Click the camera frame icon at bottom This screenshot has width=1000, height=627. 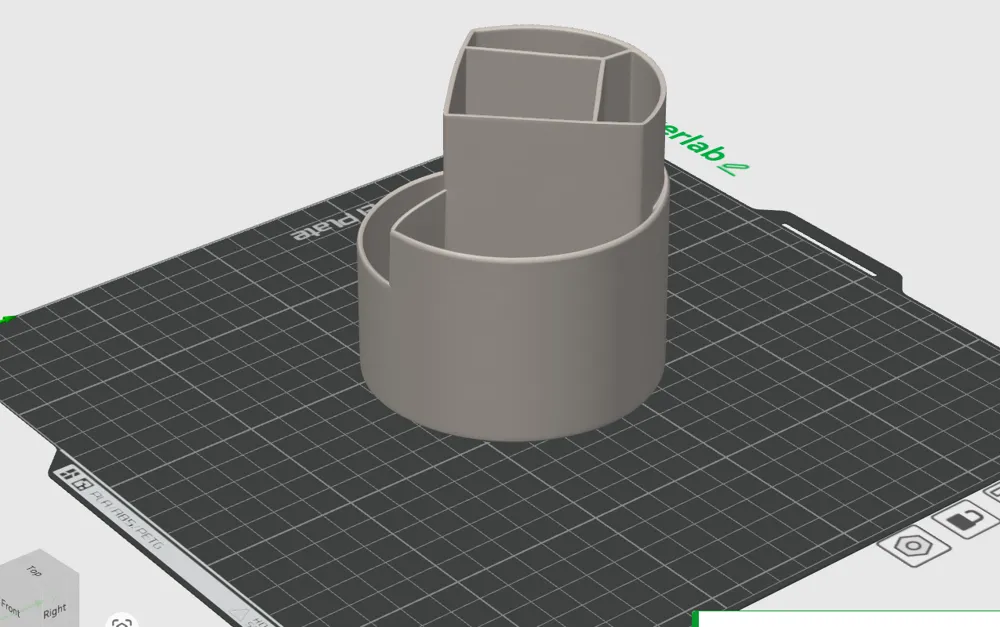[x=121, y=621]
